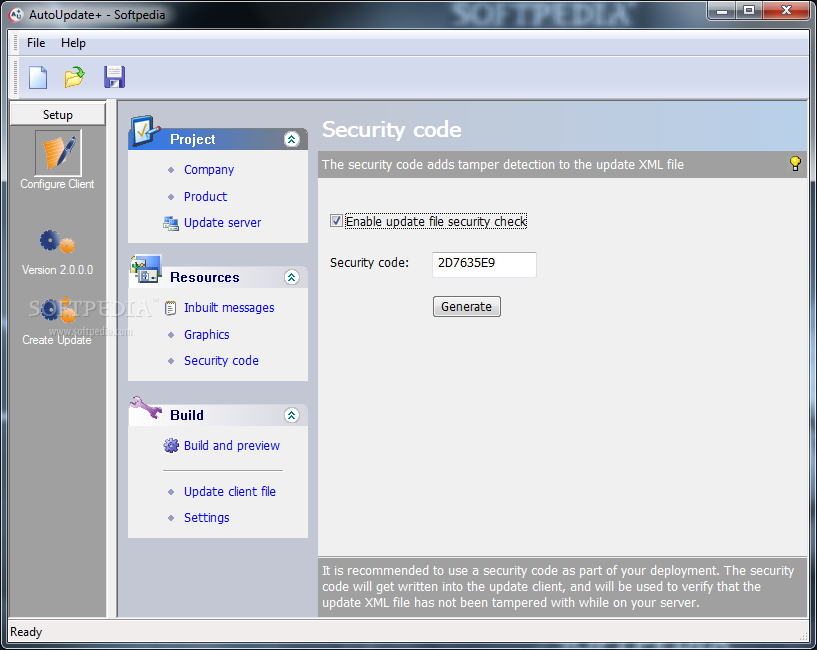Click the Project panel title
This screenshot has height=650, width=817.
[x=192, y=139]
